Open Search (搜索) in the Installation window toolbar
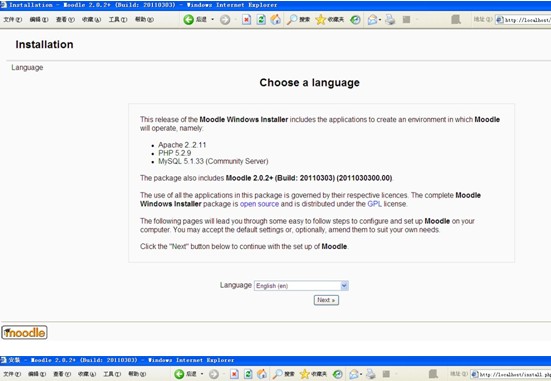 point(298,19)
